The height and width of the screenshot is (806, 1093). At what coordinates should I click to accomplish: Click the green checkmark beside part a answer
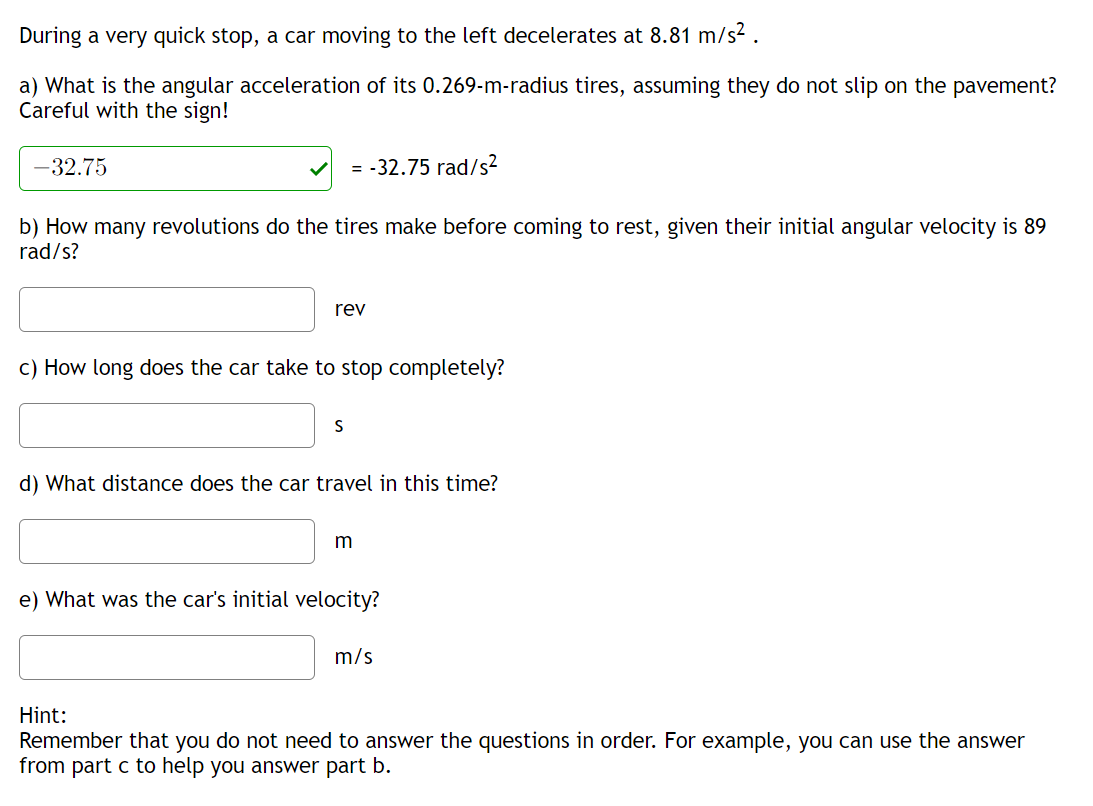[316, 168]
